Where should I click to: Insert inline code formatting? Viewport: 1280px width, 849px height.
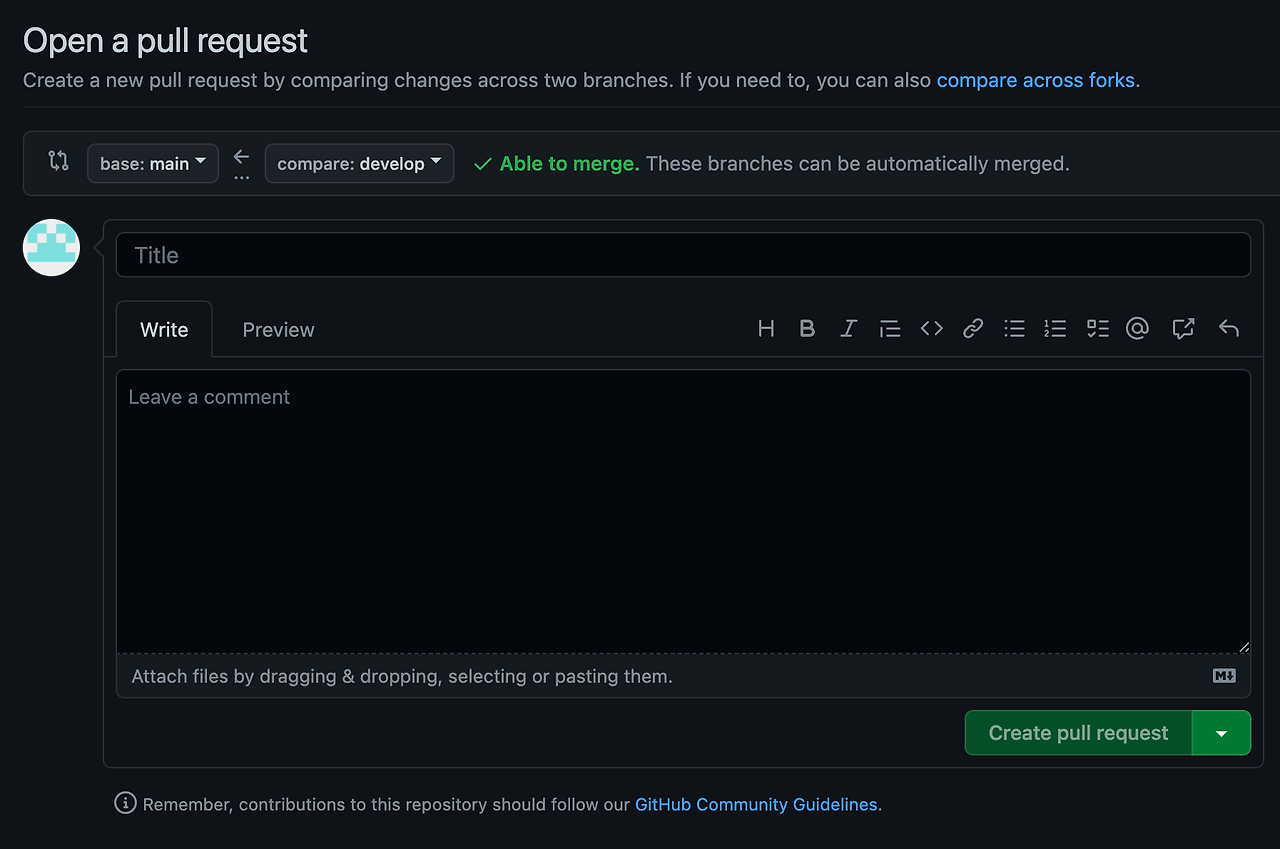(x=931, y=328)
